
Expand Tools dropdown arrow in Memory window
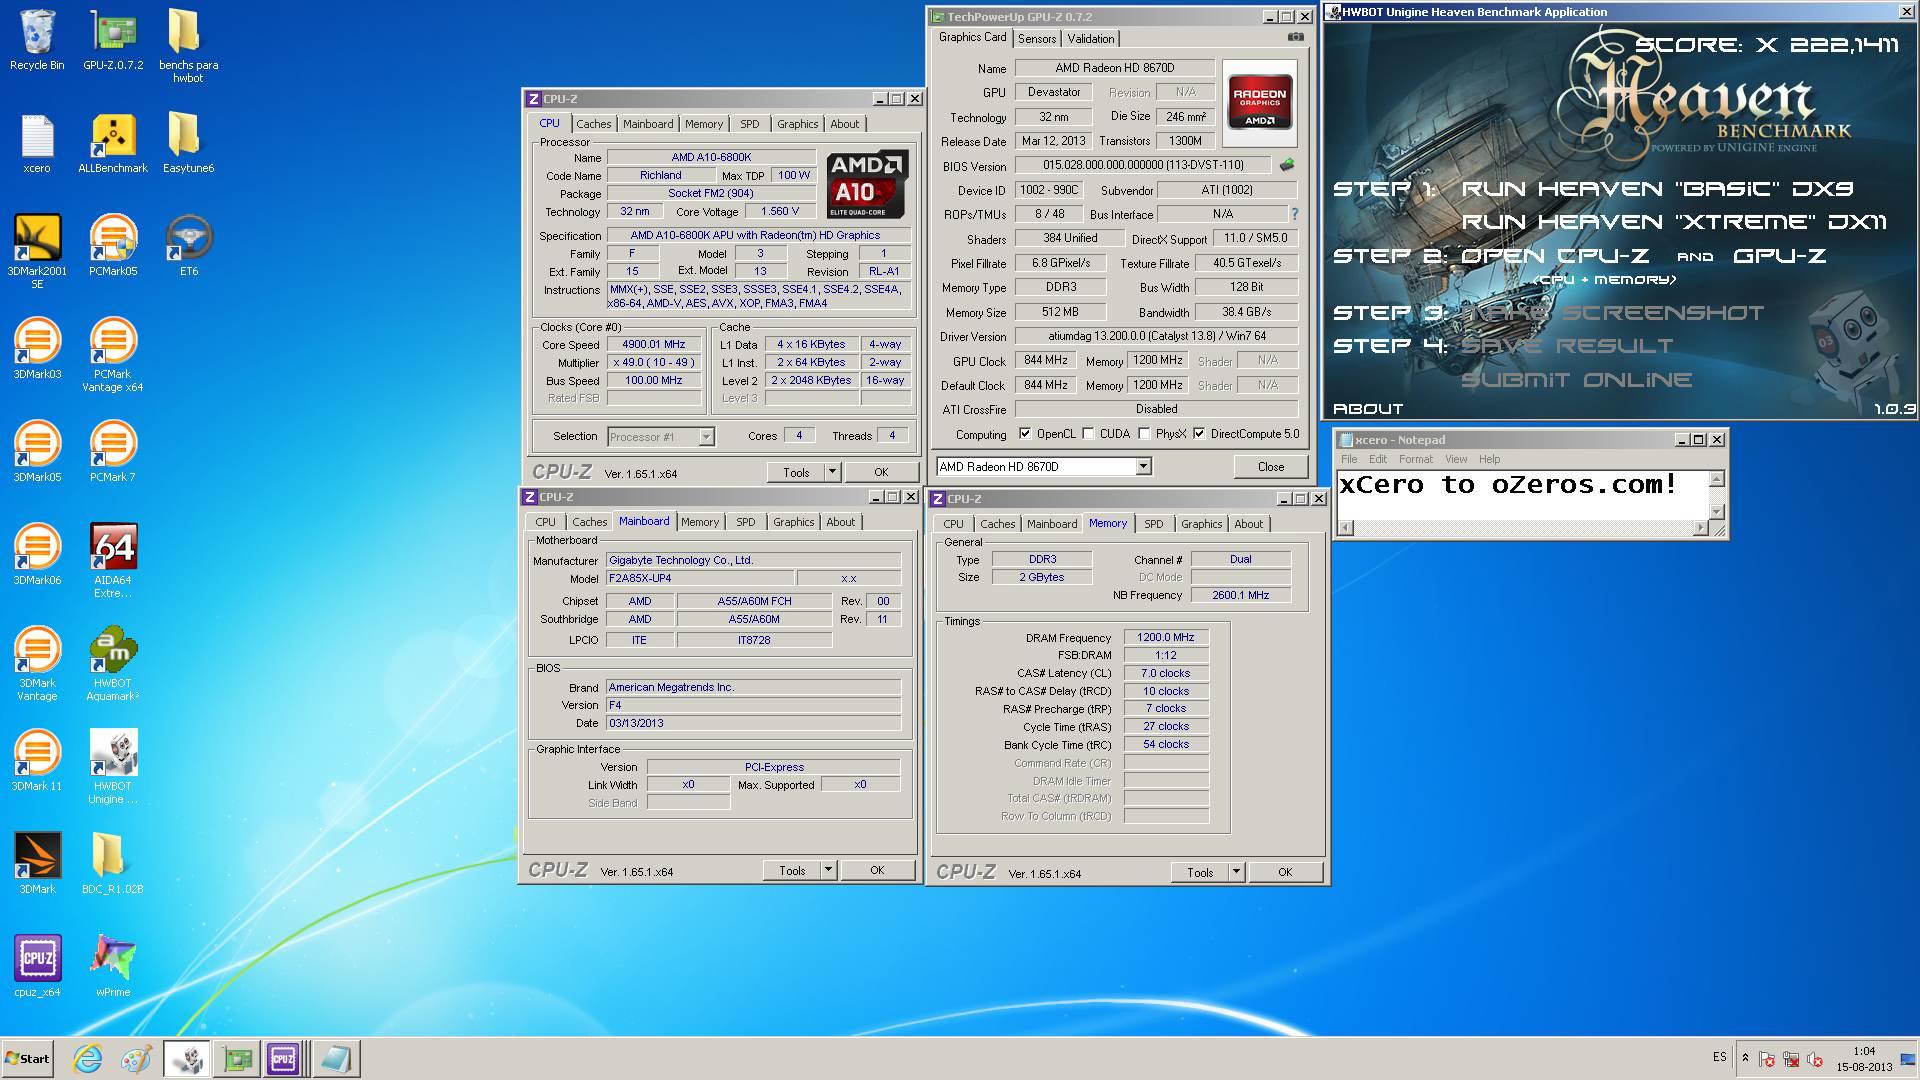[x=1236, y=873]
